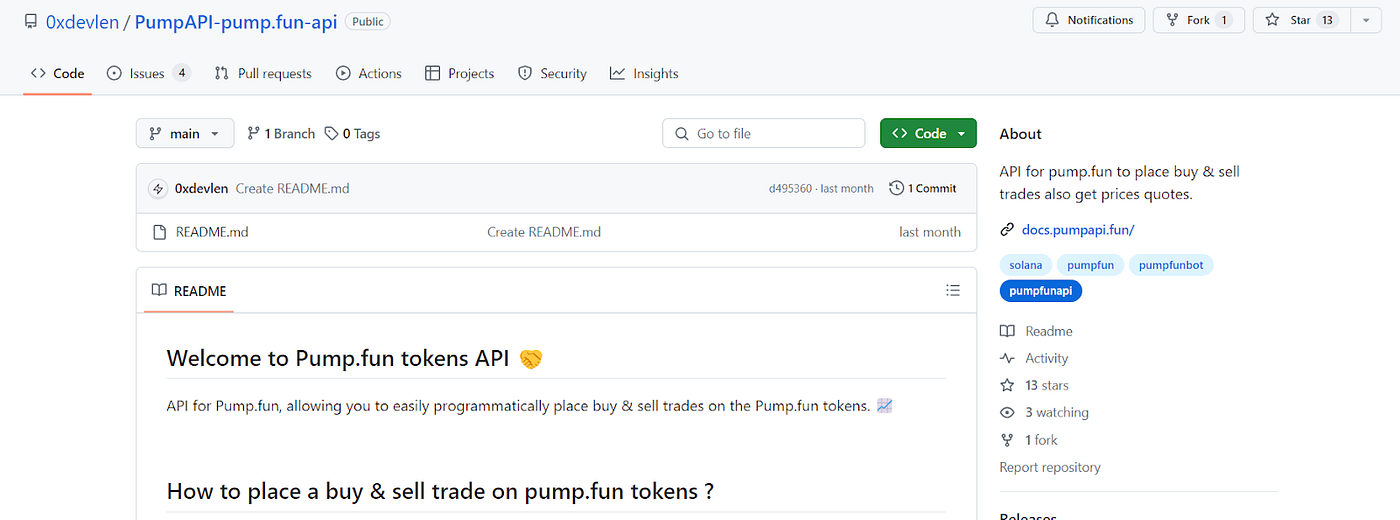This screenshot has width=1400, height=520.
Task: Open the green Code dropdown button
Action: point(928,133)
